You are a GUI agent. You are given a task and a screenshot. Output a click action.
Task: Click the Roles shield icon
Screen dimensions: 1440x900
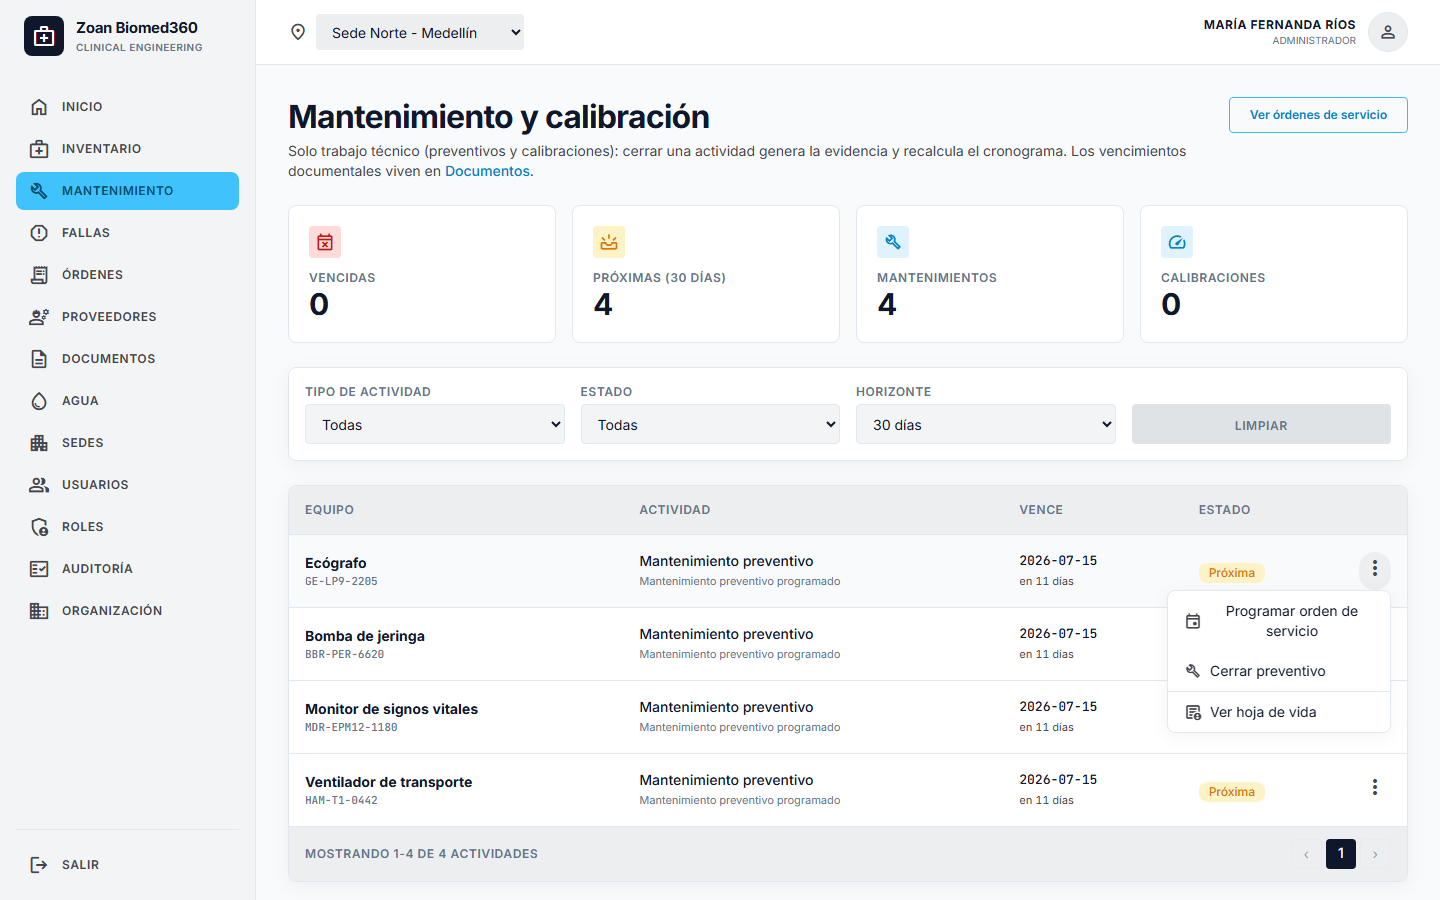tap(39, 527)
